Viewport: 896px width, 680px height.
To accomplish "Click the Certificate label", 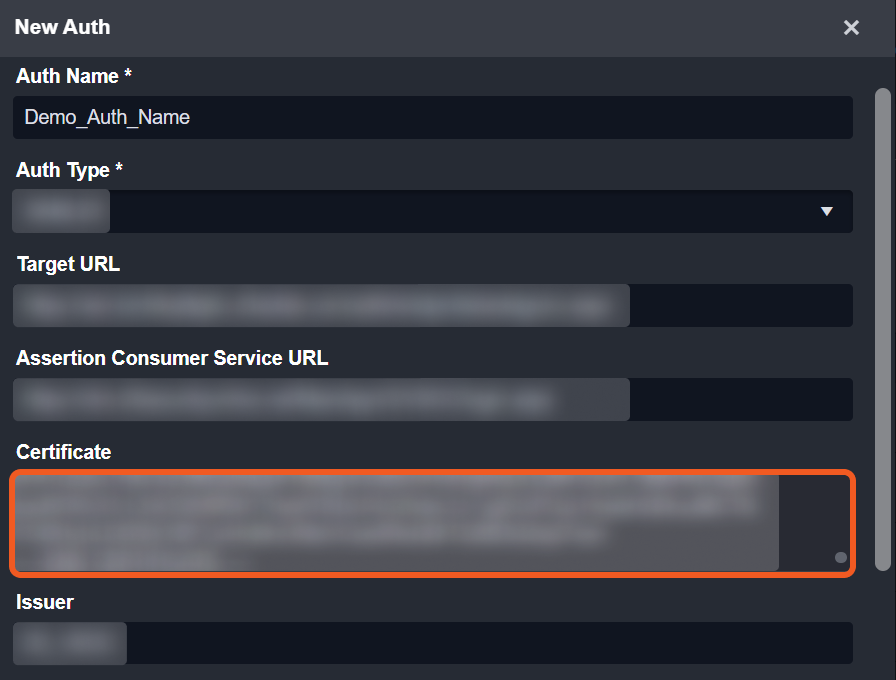I will point(63,452).
